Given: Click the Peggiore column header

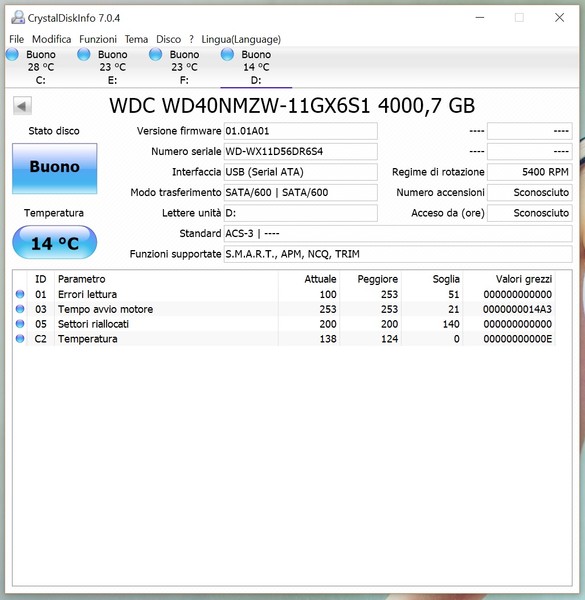Looking at the screenshot, I should (x=371, y=279).
